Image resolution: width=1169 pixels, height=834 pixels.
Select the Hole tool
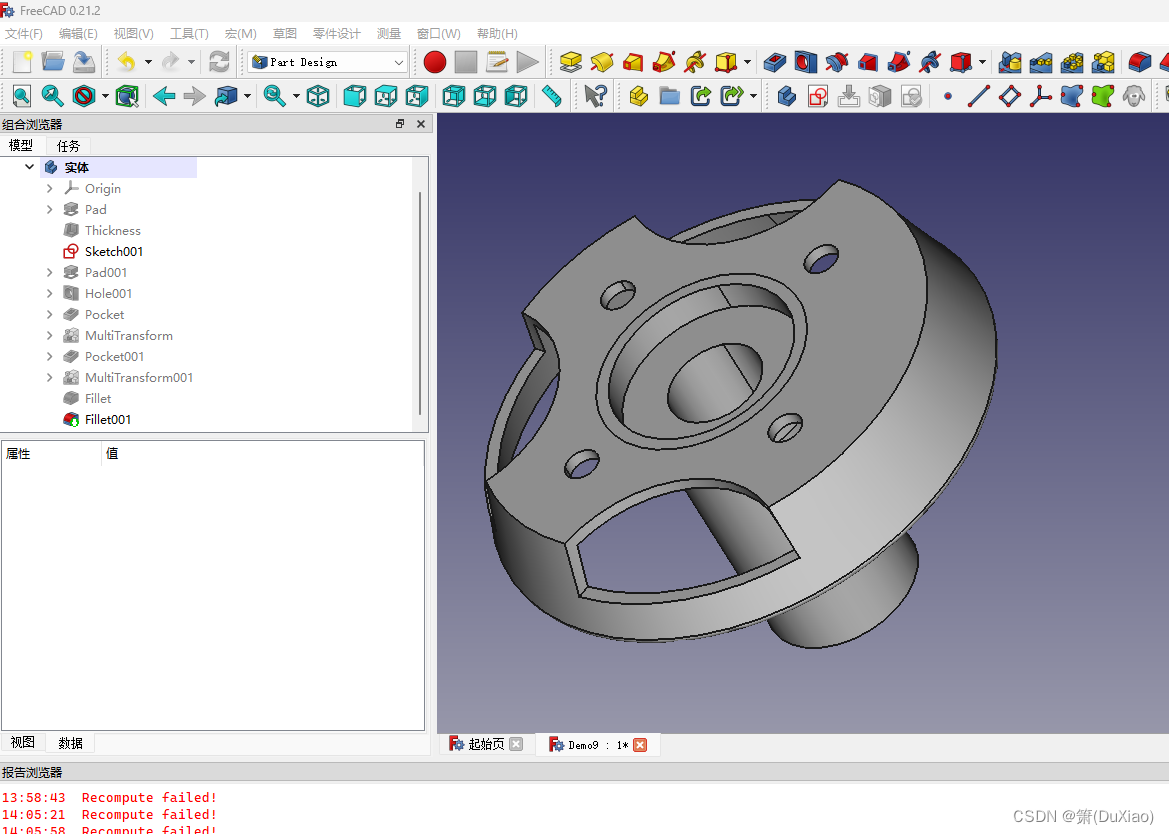click(x=805, y=62)
